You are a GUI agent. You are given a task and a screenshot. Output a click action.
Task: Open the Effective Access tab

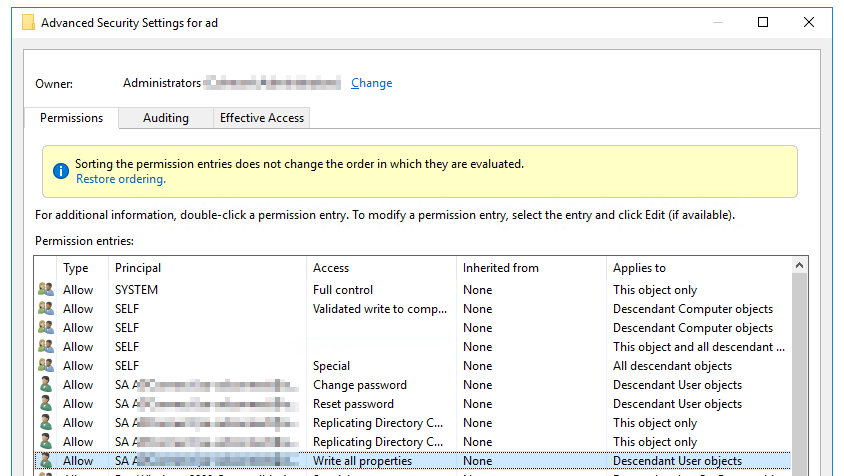(261, 118)
